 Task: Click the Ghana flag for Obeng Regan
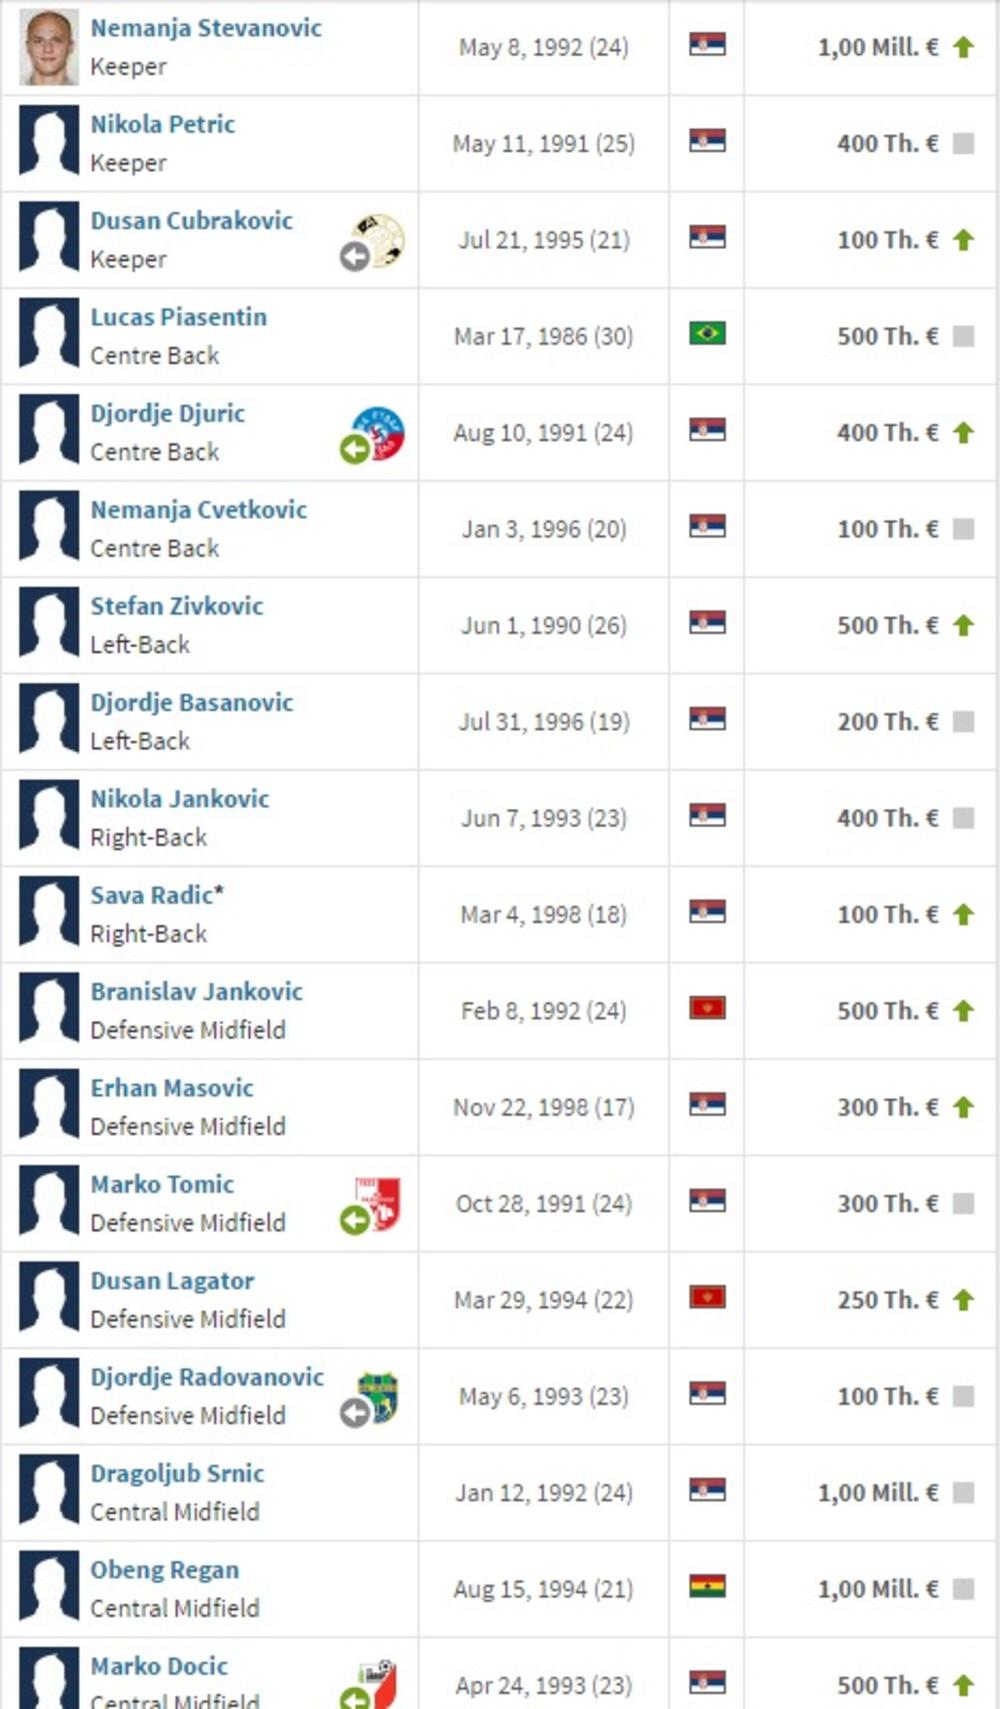[707, 1586]
